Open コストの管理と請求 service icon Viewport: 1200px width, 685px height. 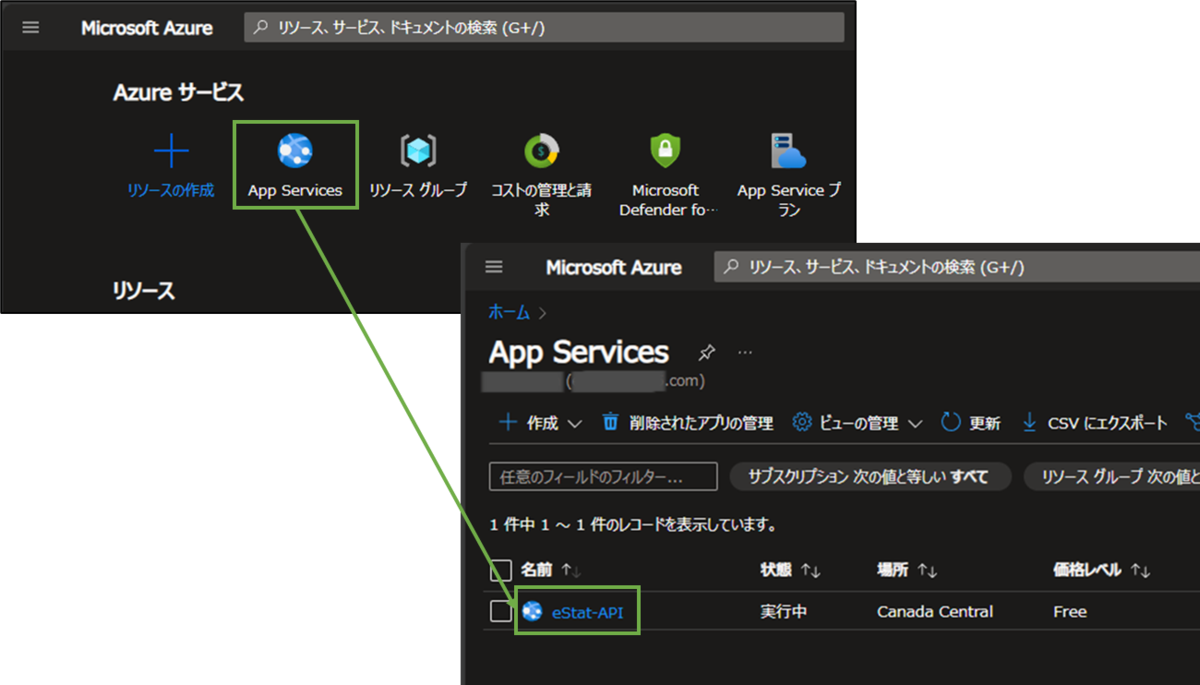pos(541,151)
